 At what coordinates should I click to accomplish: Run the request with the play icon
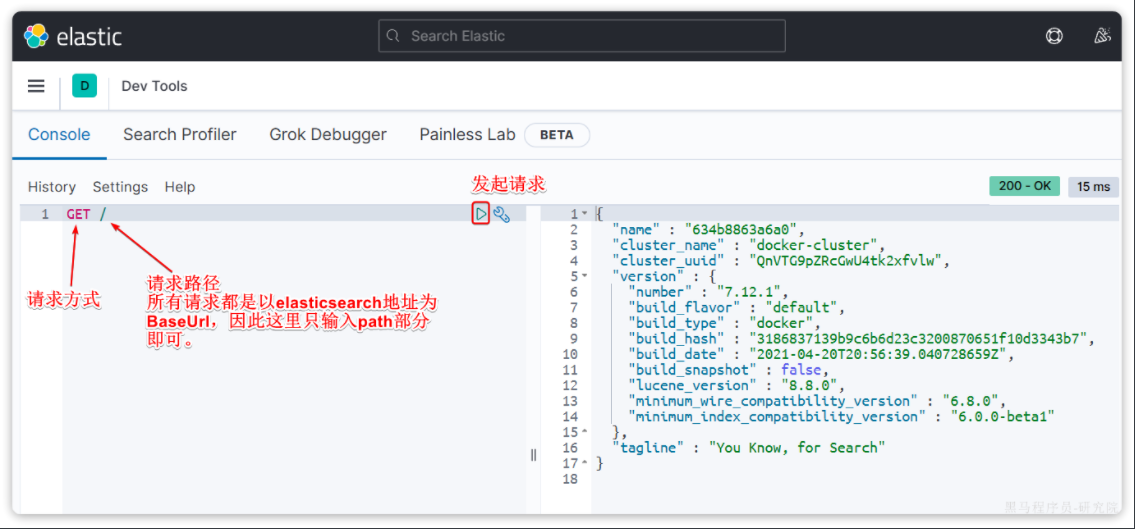481,214
